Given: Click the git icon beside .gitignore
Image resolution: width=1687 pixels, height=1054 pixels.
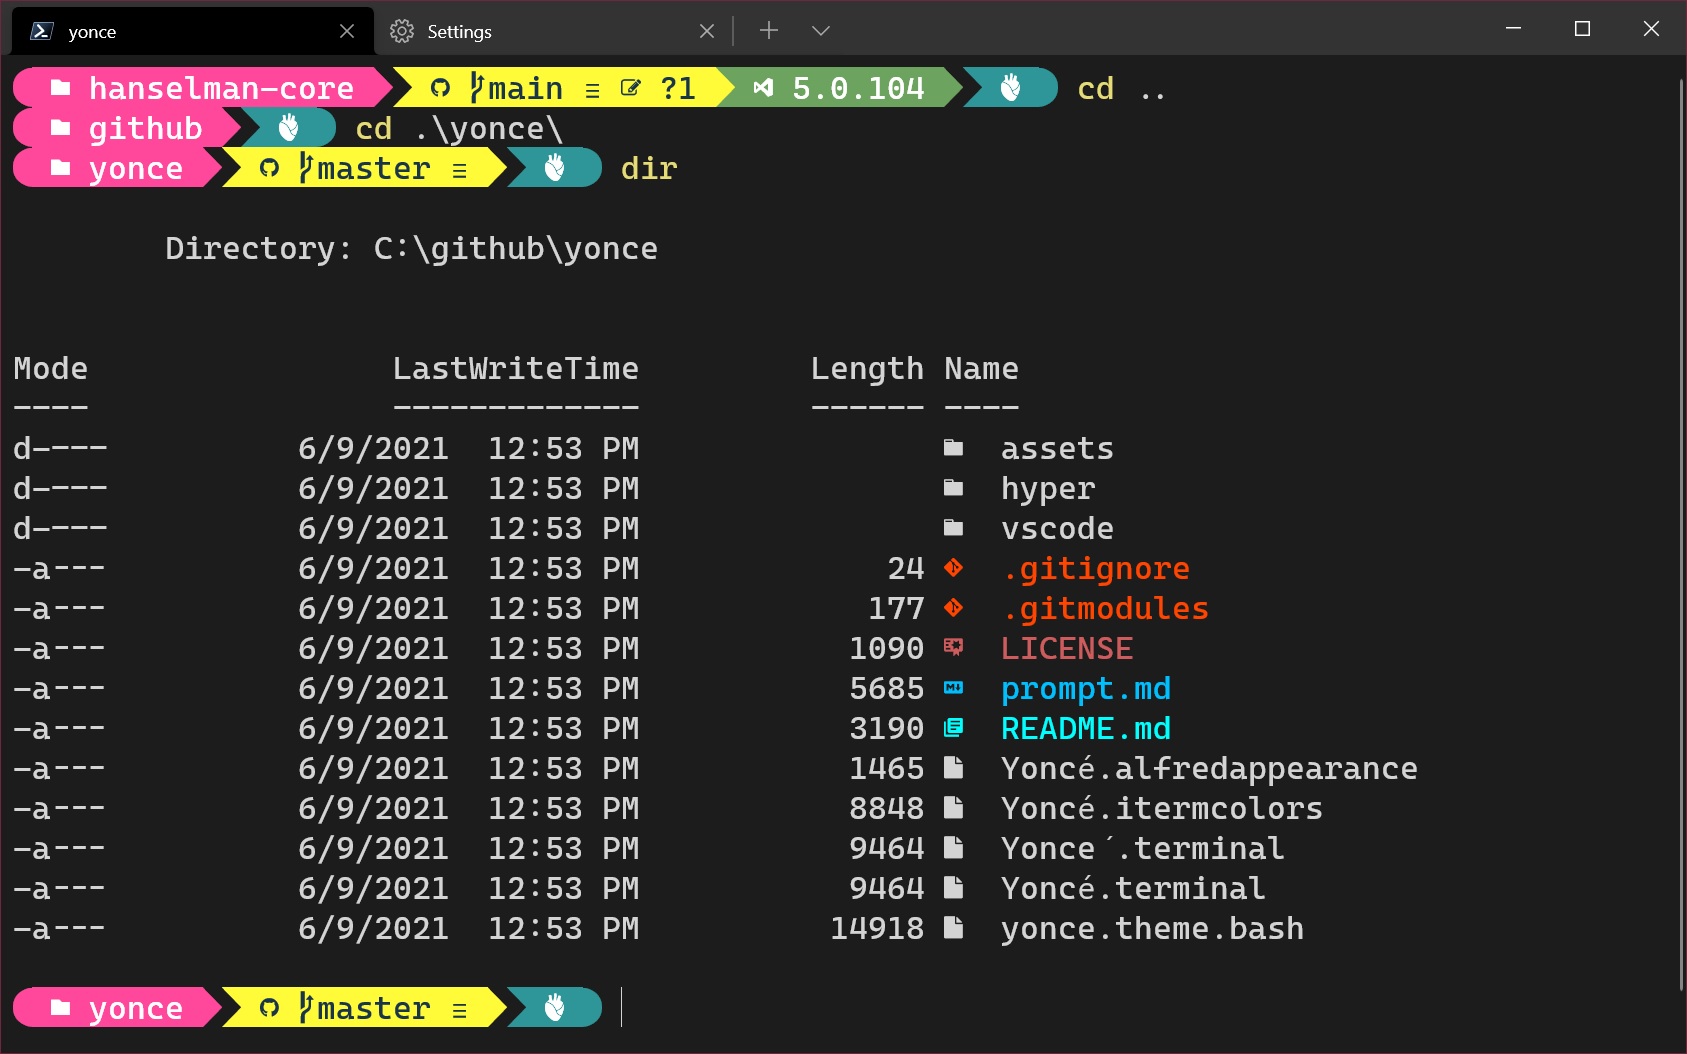Looking at the screenshot, I should [x=953, y=568].
